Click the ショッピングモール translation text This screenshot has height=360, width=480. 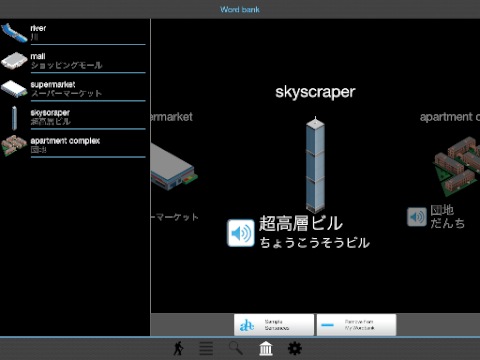pyautogui.click(x=66, y=65)
